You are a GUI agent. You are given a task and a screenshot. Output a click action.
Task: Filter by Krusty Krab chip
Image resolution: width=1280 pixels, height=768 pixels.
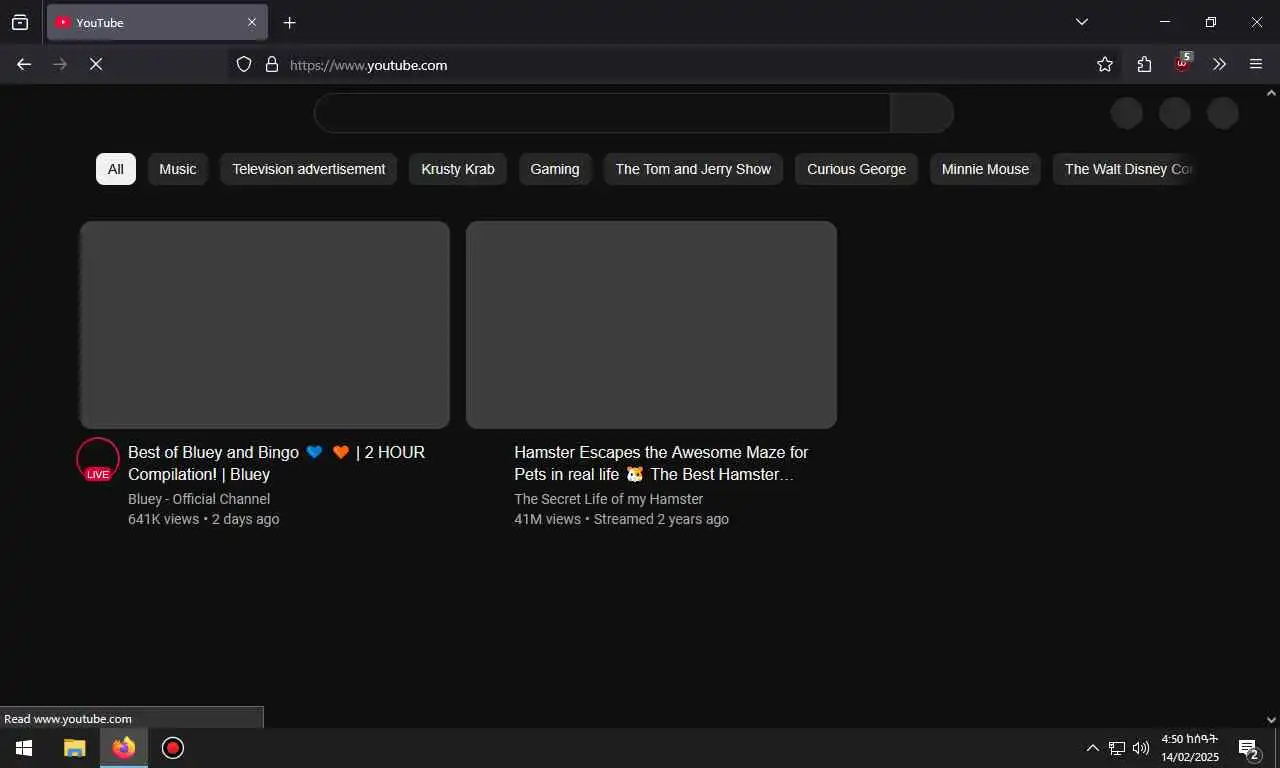point(458,169)
